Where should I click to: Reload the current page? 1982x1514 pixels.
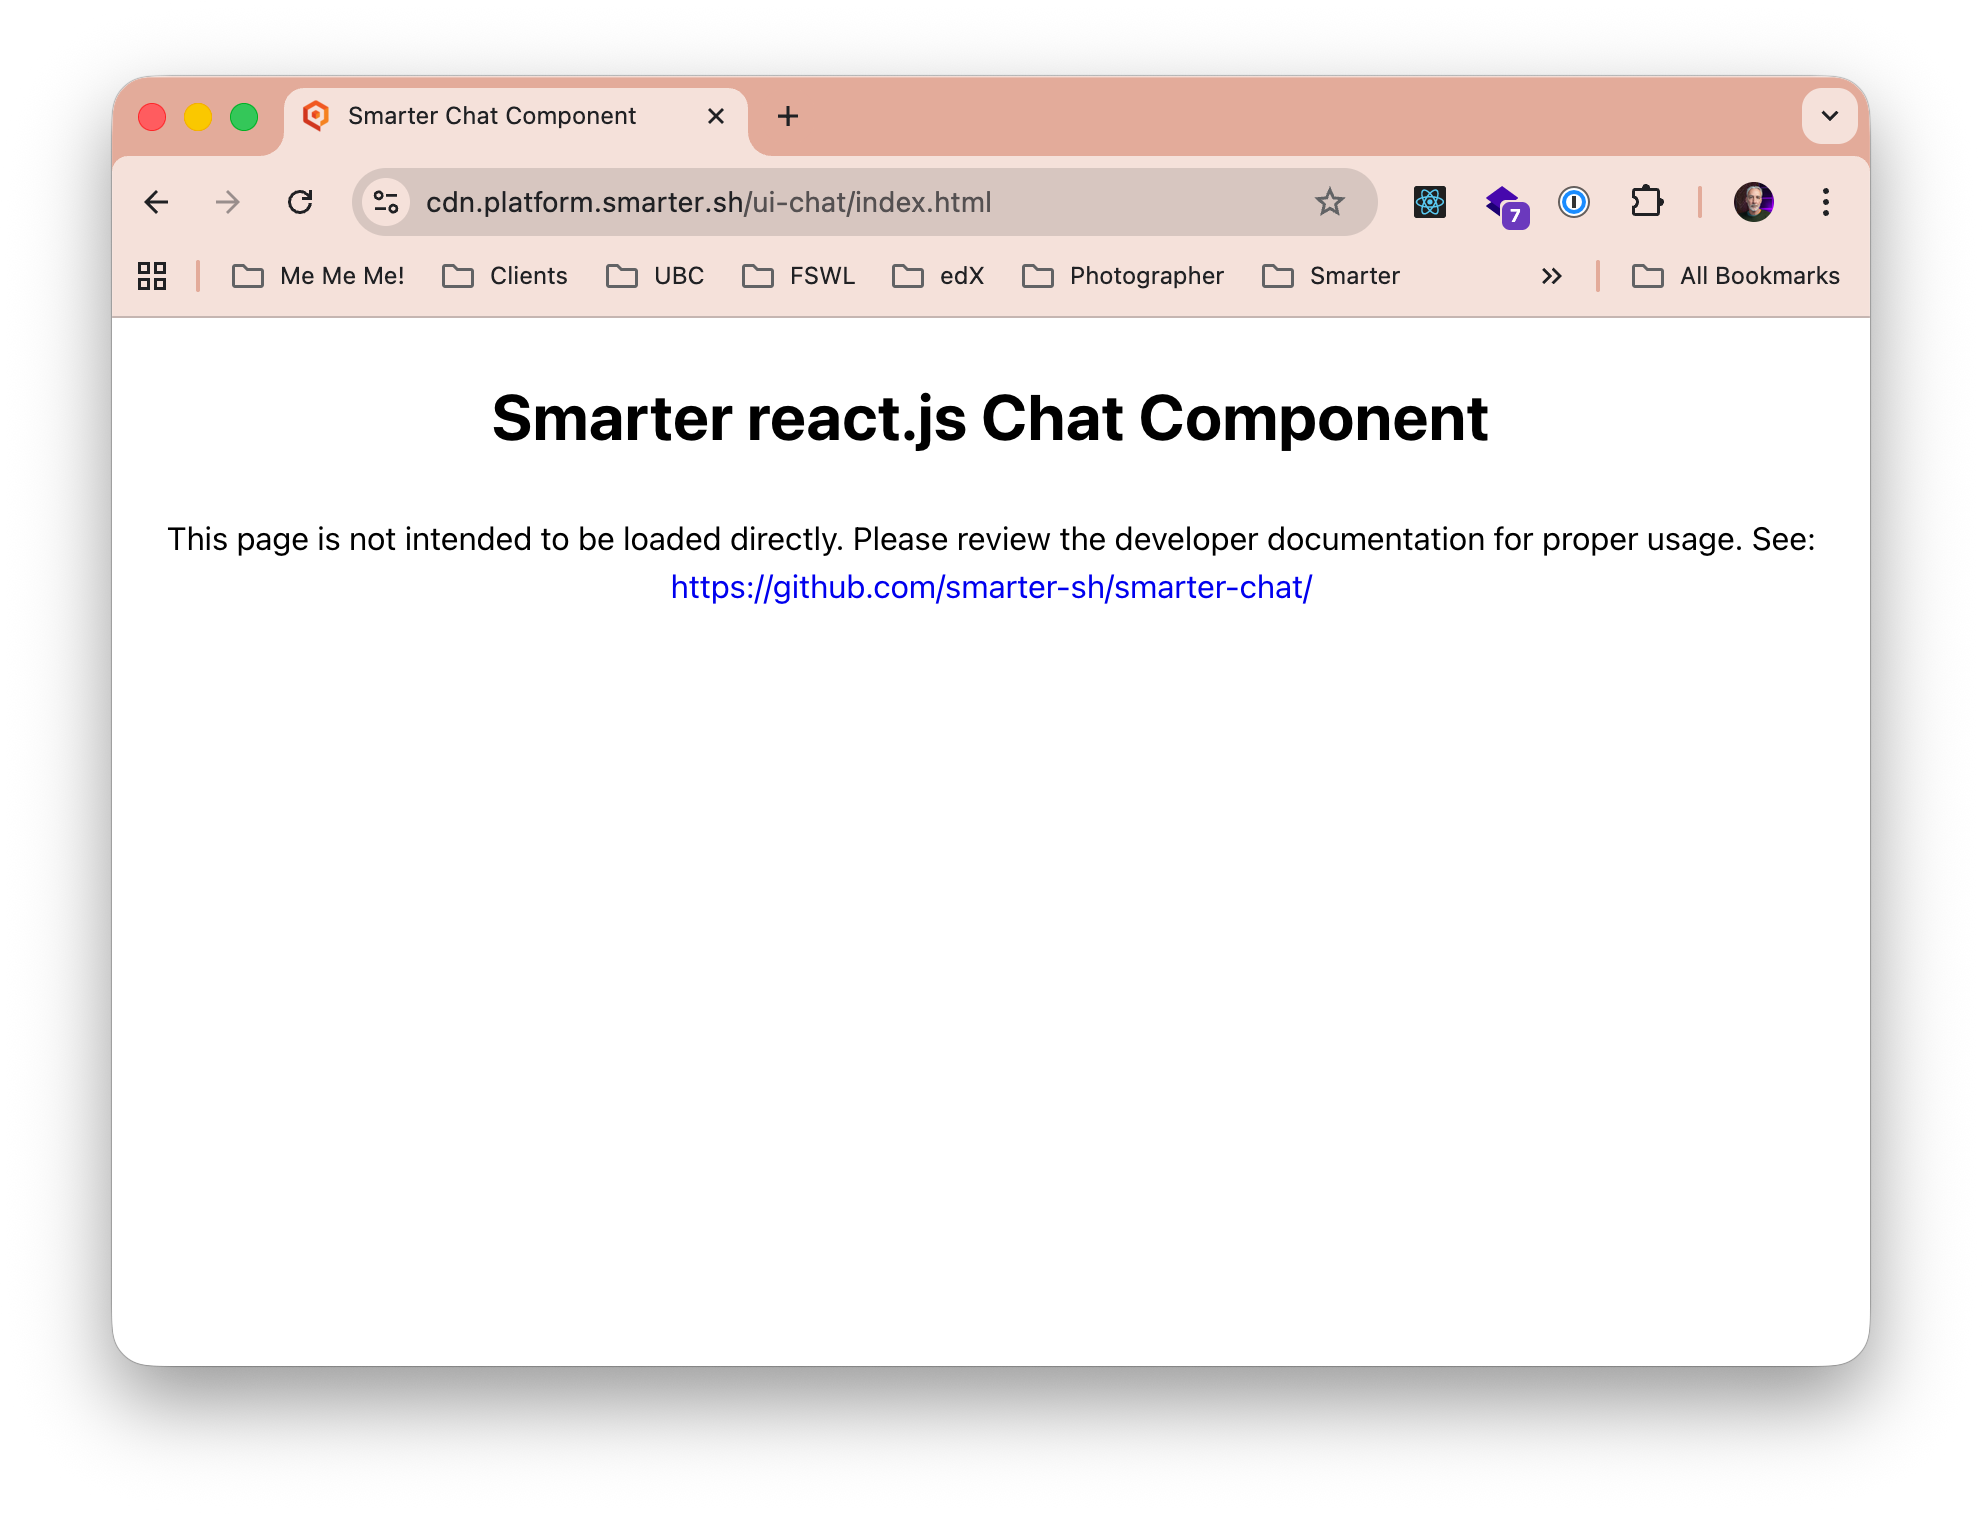point(300,202)
